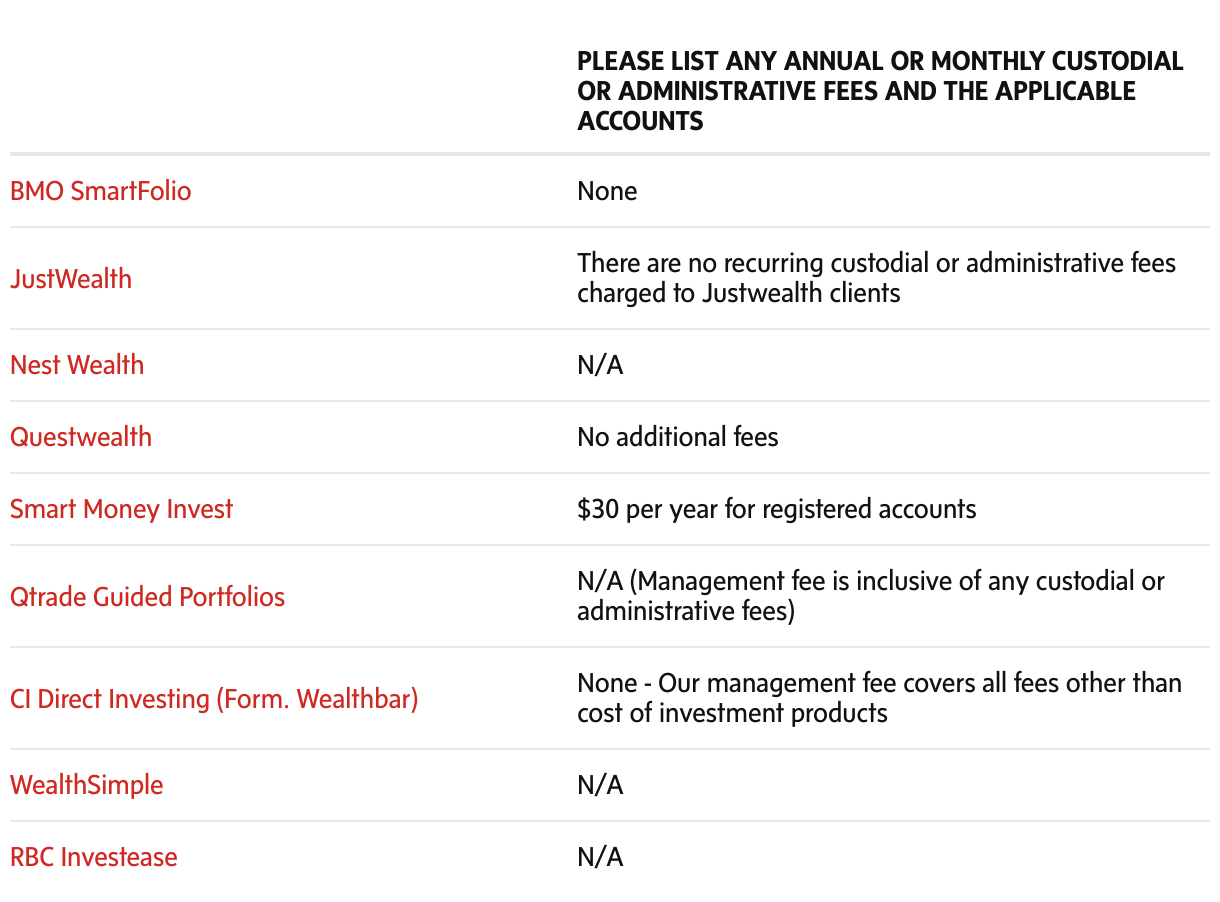Click the custodial or administrative fees column header
This screenshot has width=1220, height=902.
coord(880,91)
